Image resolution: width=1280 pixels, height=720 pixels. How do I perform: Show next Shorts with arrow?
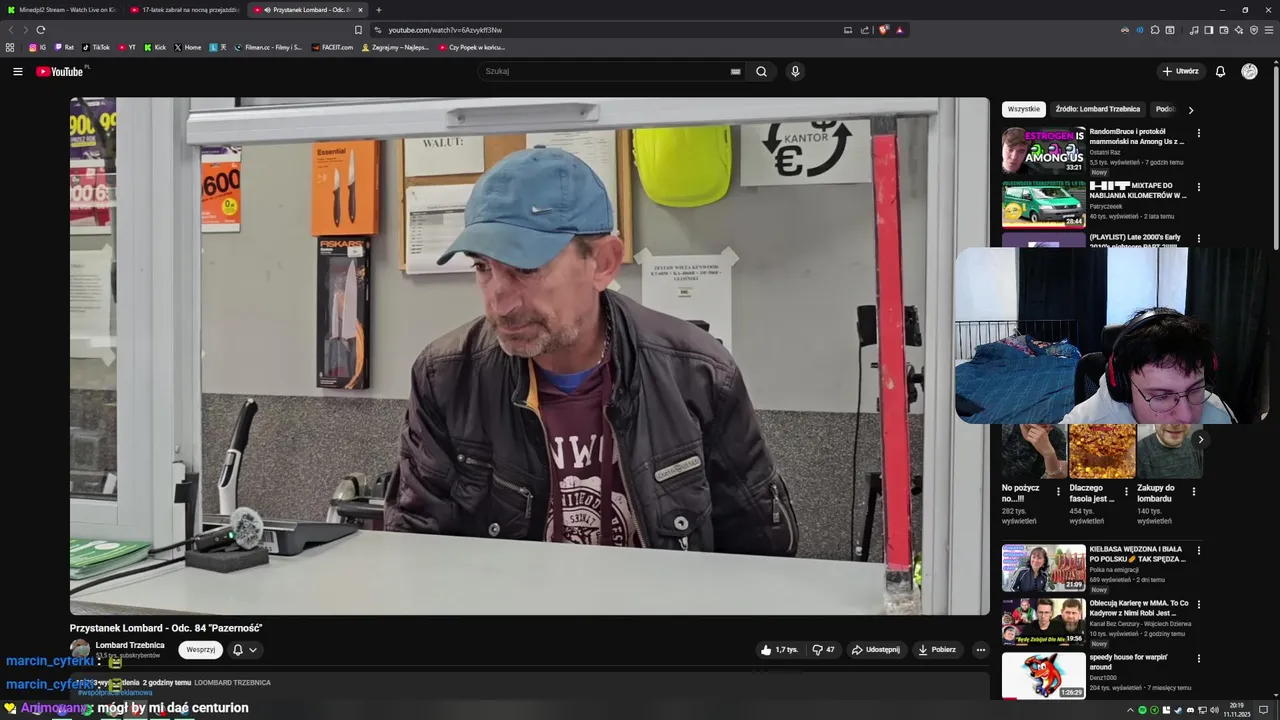(x=1200, y=439)
